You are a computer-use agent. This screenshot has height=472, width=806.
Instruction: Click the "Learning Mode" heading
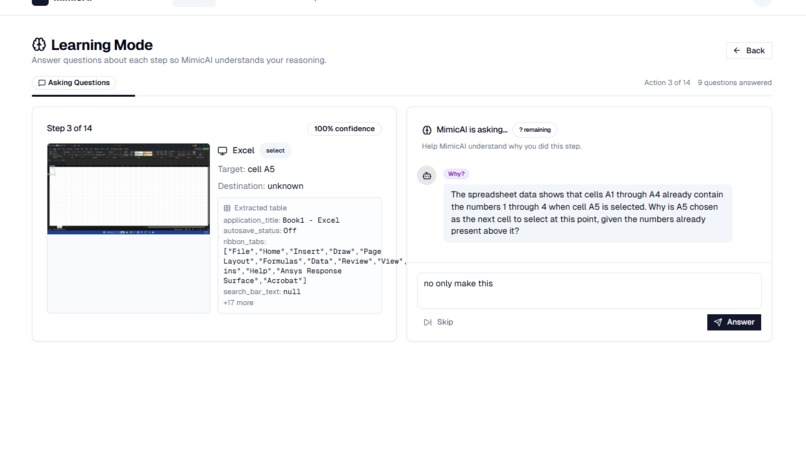[102, 45]
